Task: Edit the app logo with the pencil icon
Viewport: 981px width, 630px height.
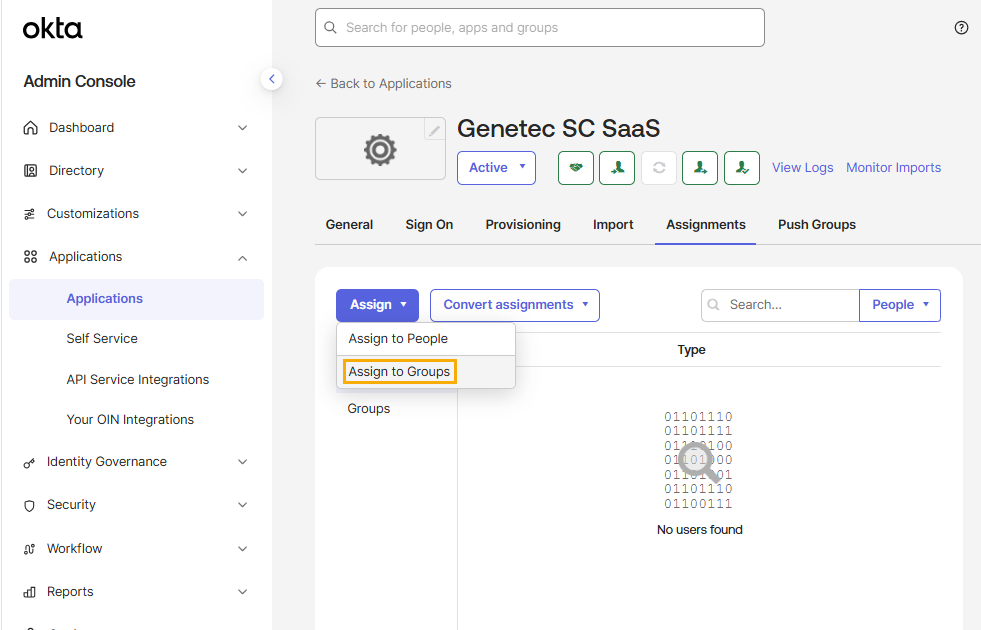Action: [x=434, y=130]
